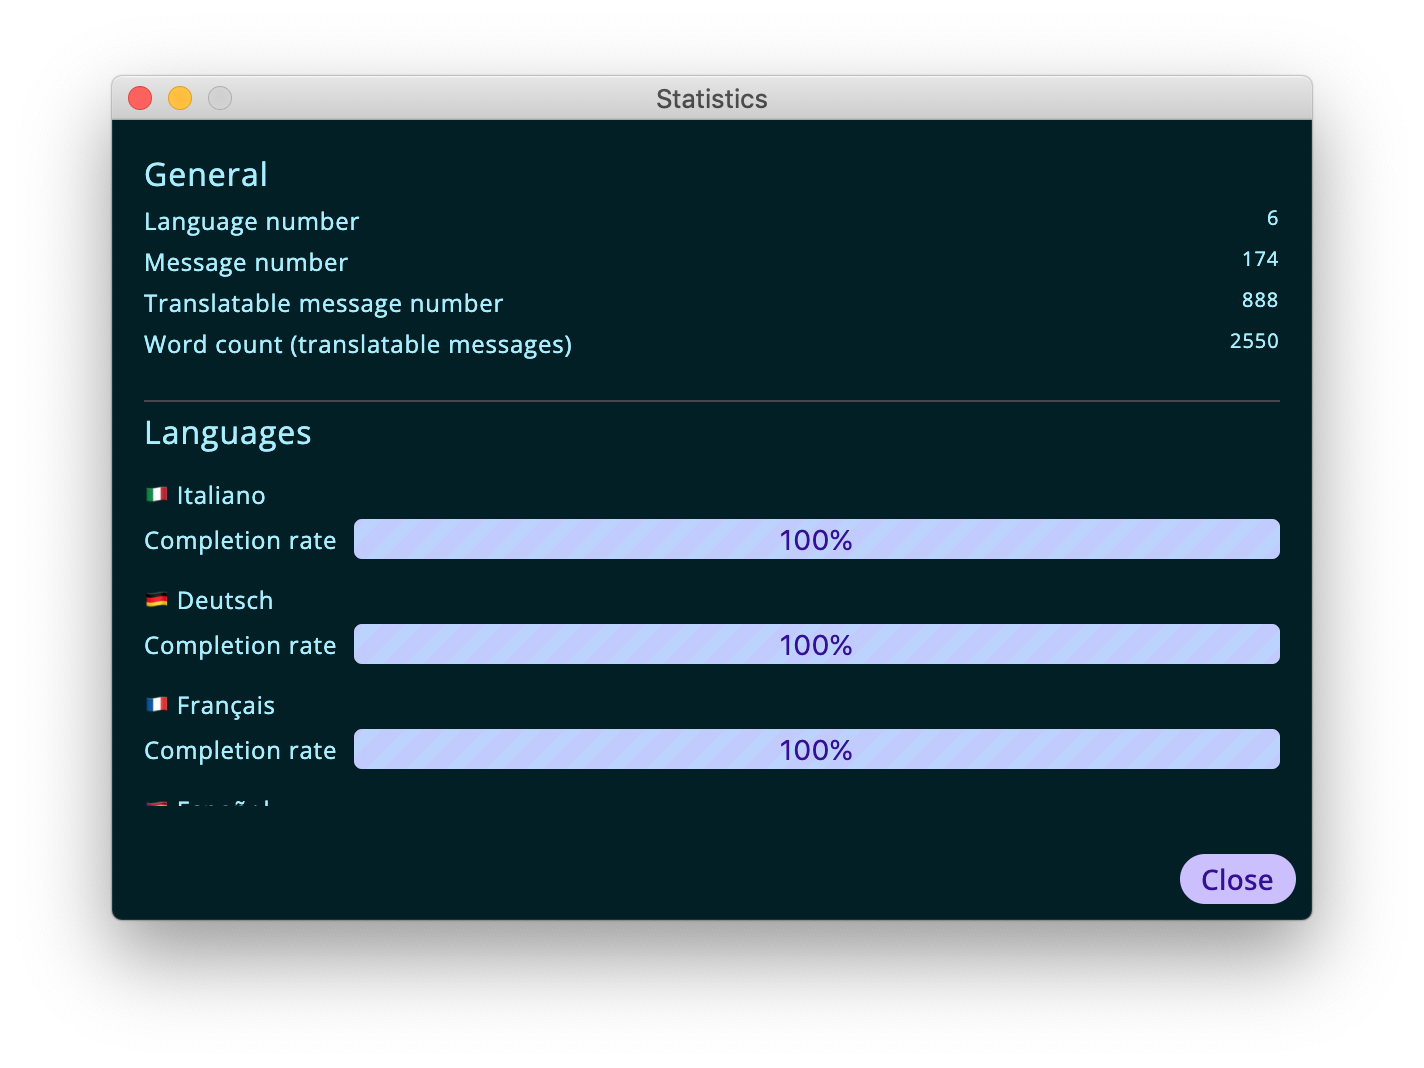Image resolution: width=1424 pixels, height=1068 pixels.
Task: Click 'Word count (translatable messages)' label
Action: (x=358, y=345)
